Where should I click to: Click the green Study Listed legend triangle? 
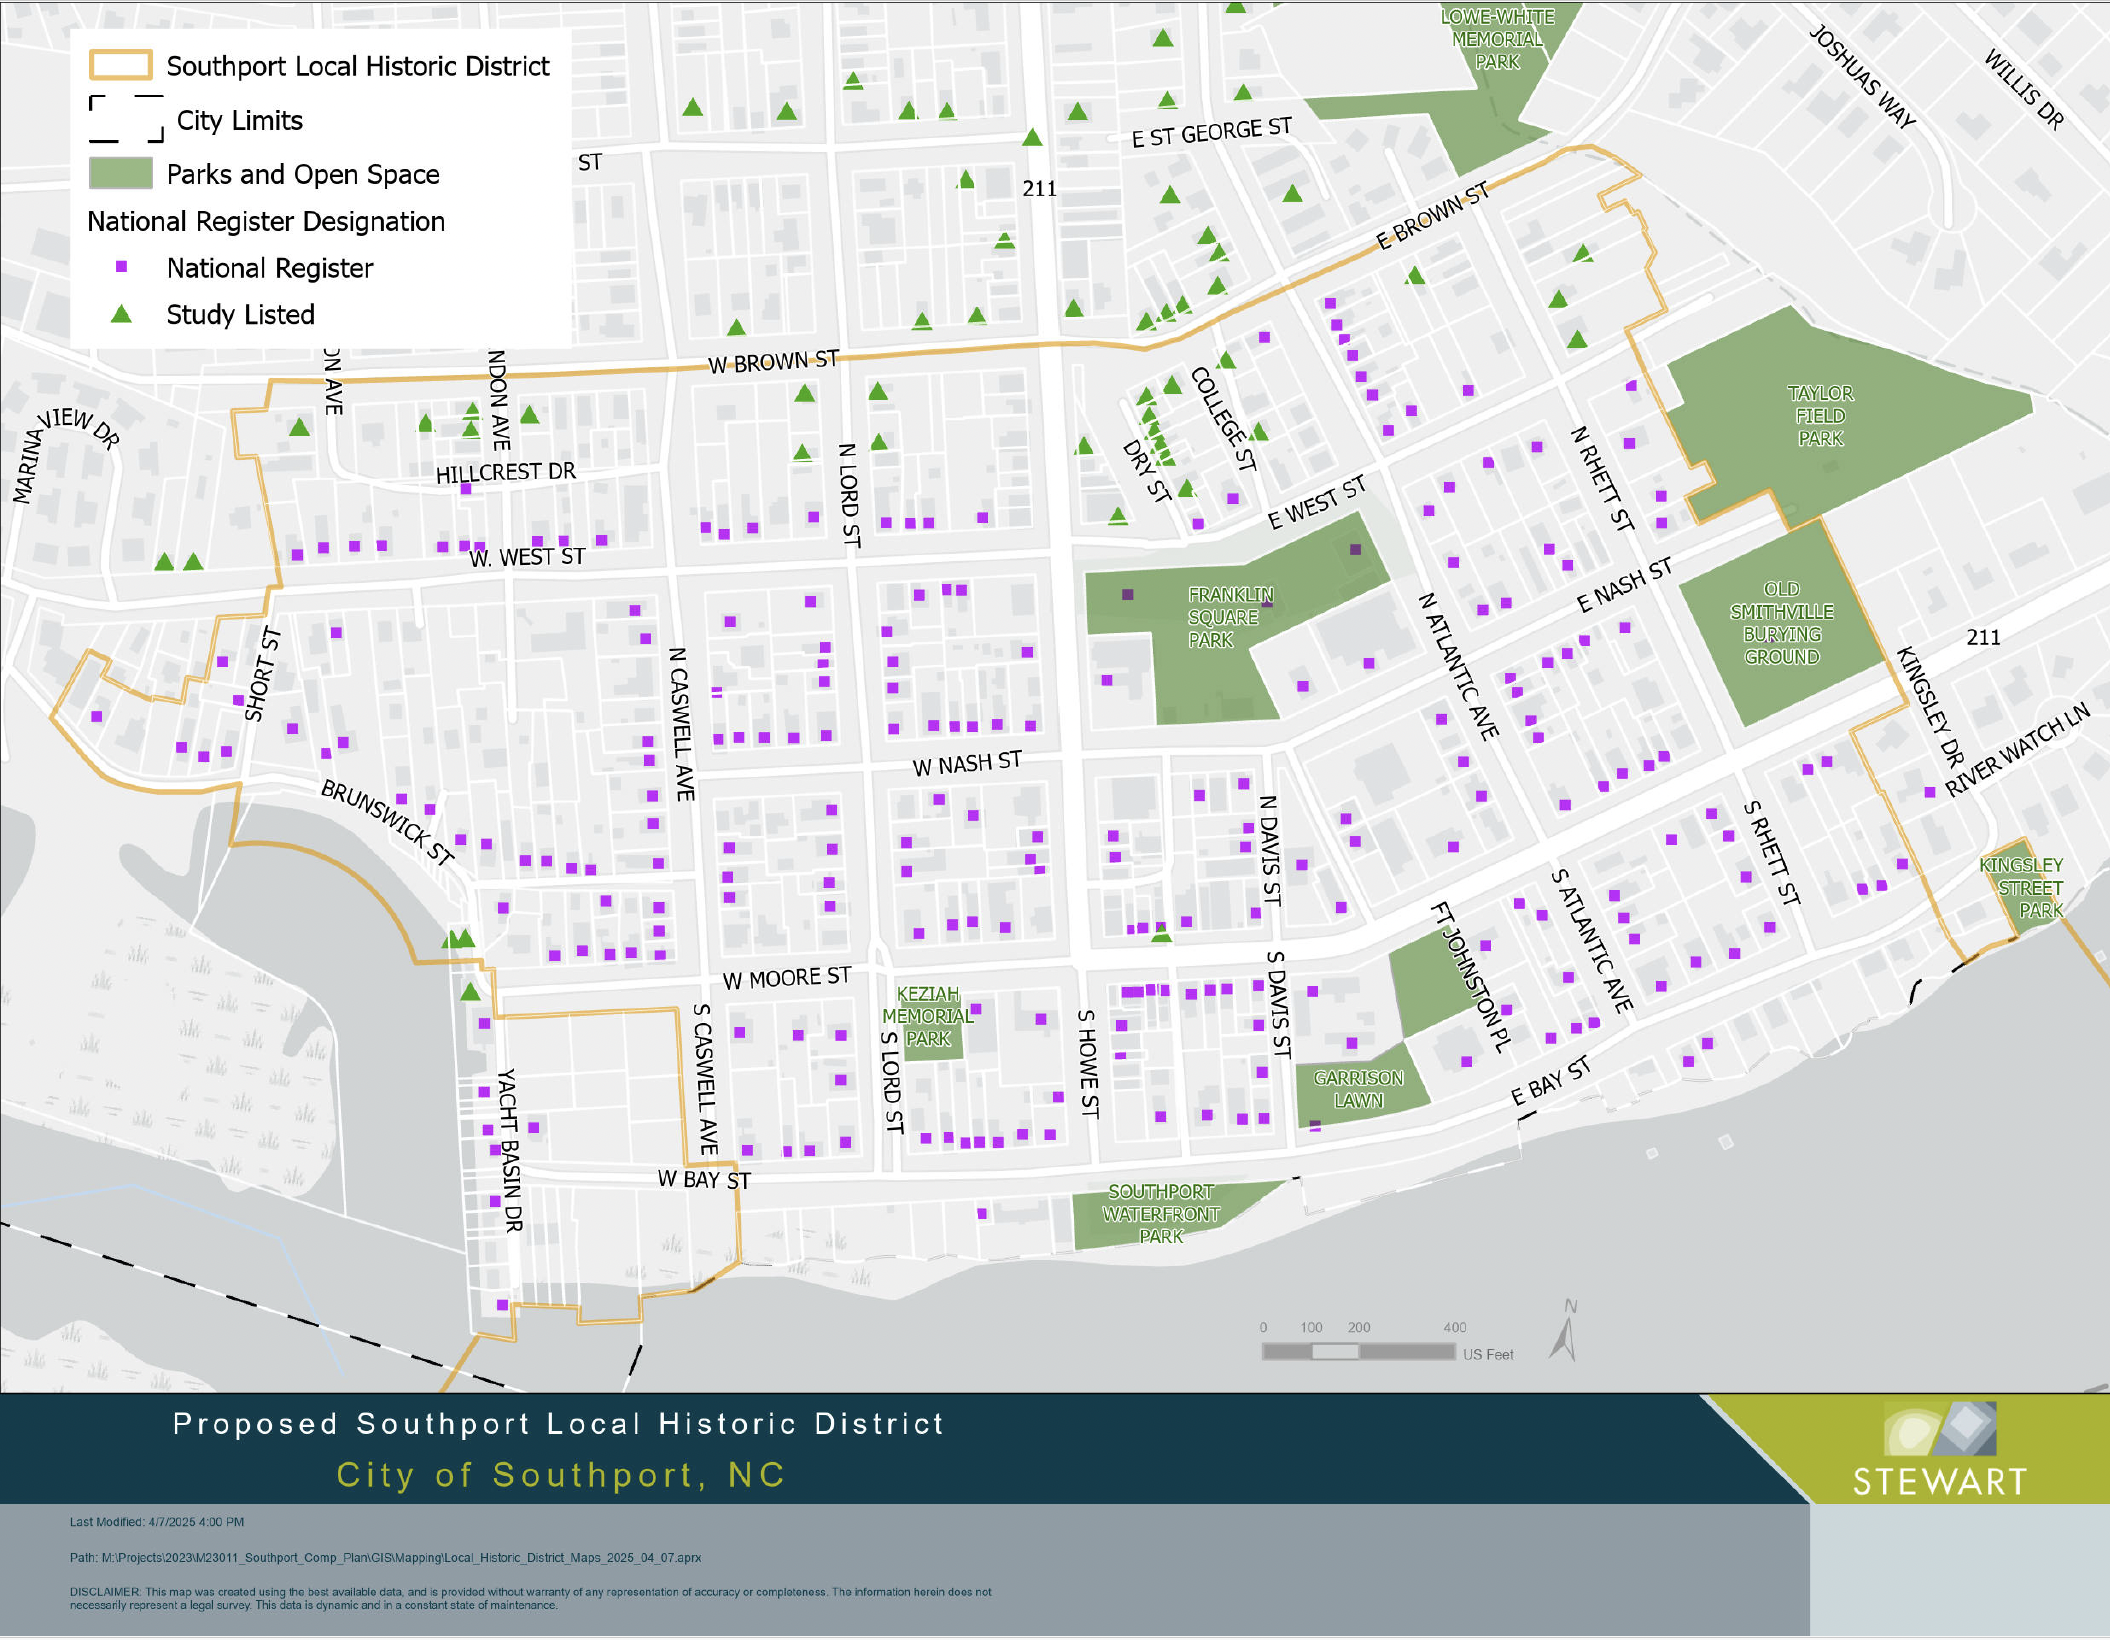click(x=121, y=314)
